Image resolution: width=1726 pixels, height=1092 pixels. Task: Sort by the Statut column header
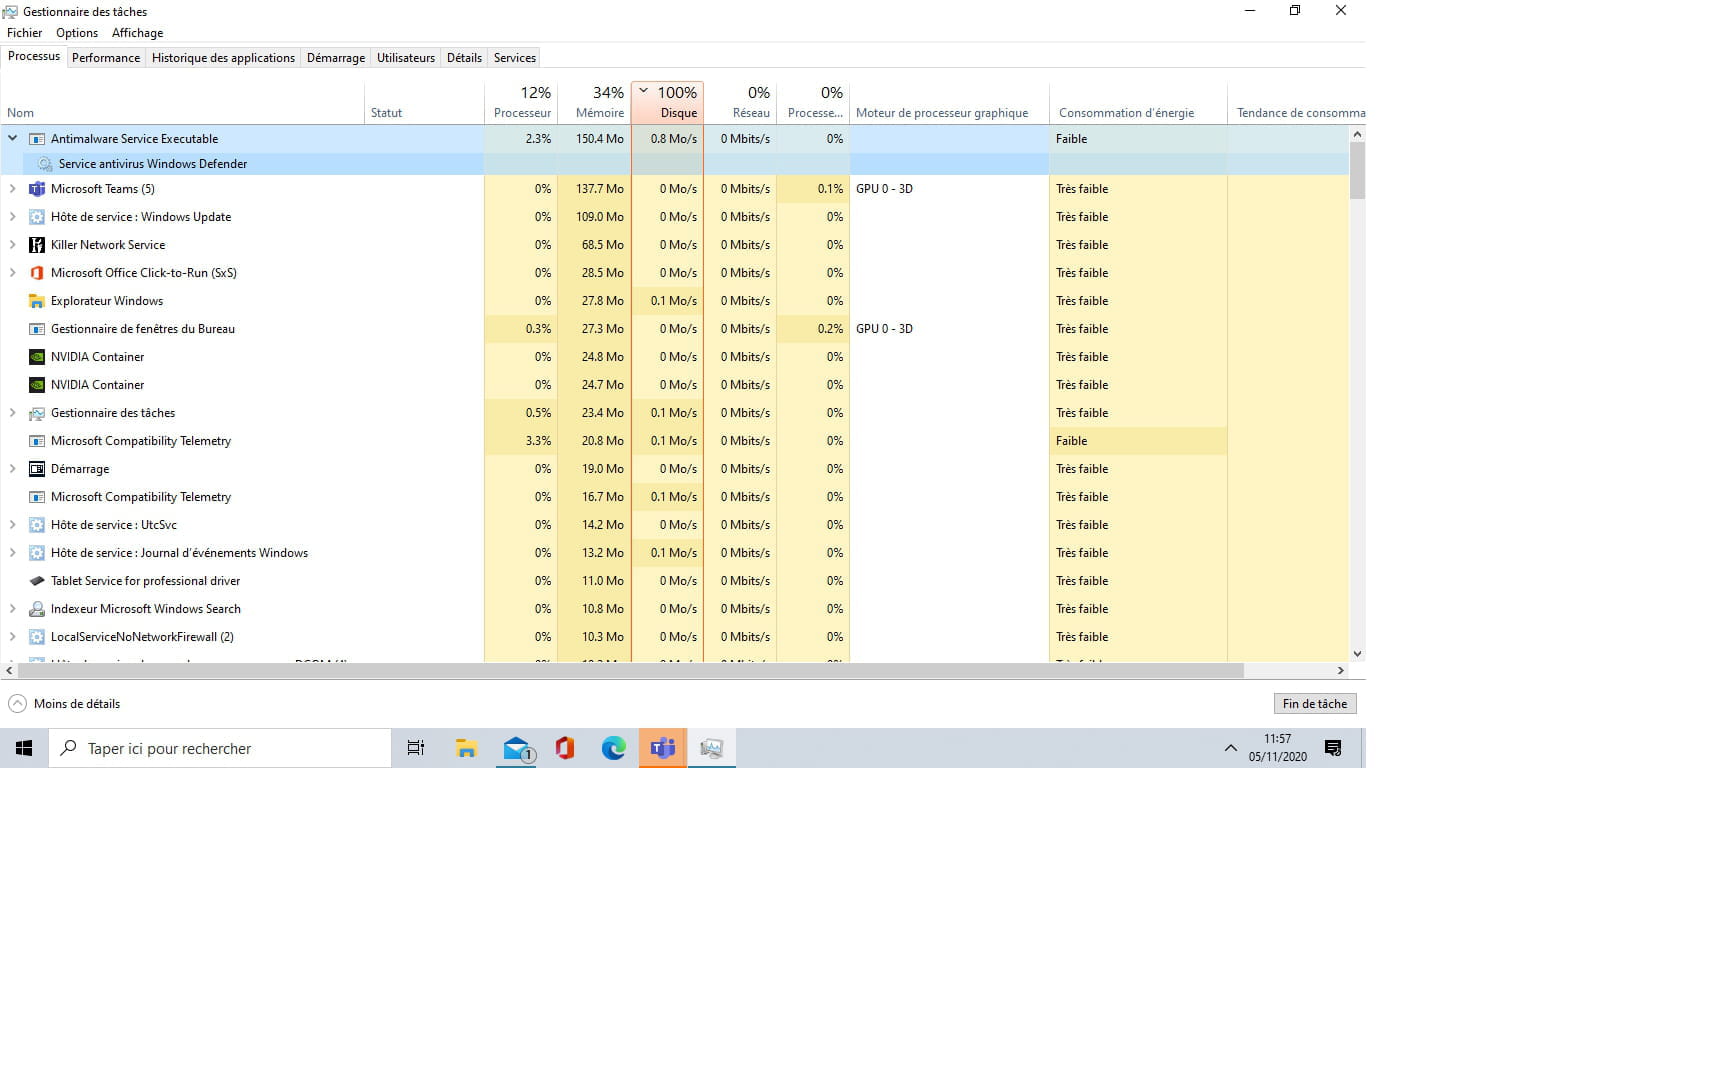click(425, 103)
